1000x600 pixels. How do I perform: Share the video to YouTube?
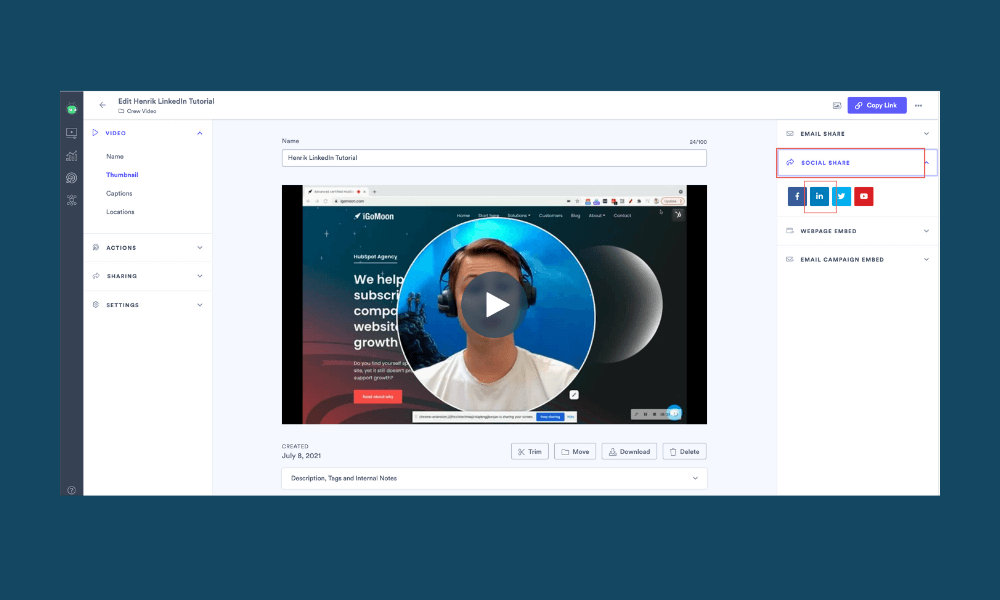(x=864, y=196)
